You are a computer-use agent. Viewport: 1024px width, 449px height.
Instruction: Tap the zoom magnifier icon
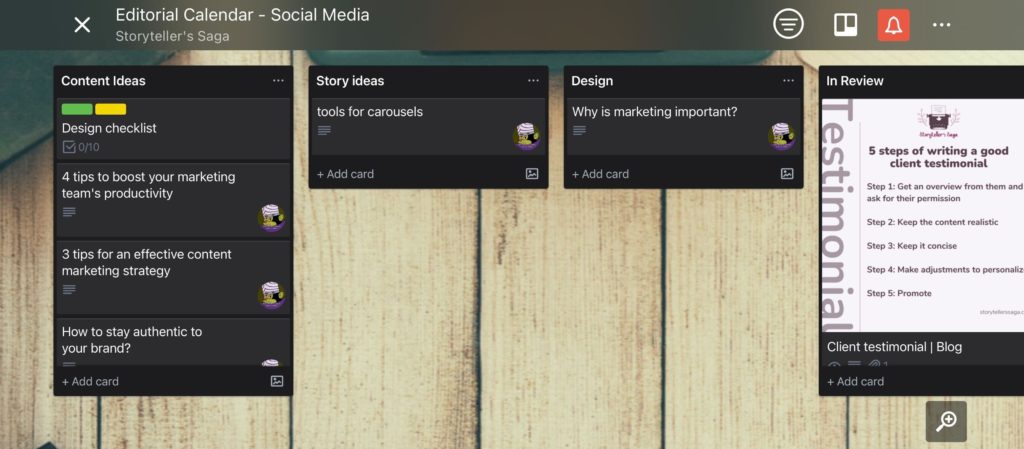946,421
